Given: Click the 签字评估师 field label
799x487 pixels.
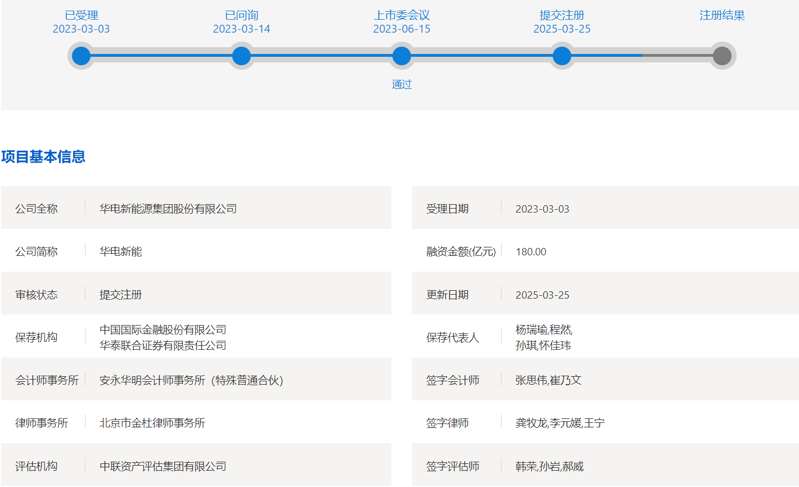Looking at the screenshot, I should click(452, 466).
